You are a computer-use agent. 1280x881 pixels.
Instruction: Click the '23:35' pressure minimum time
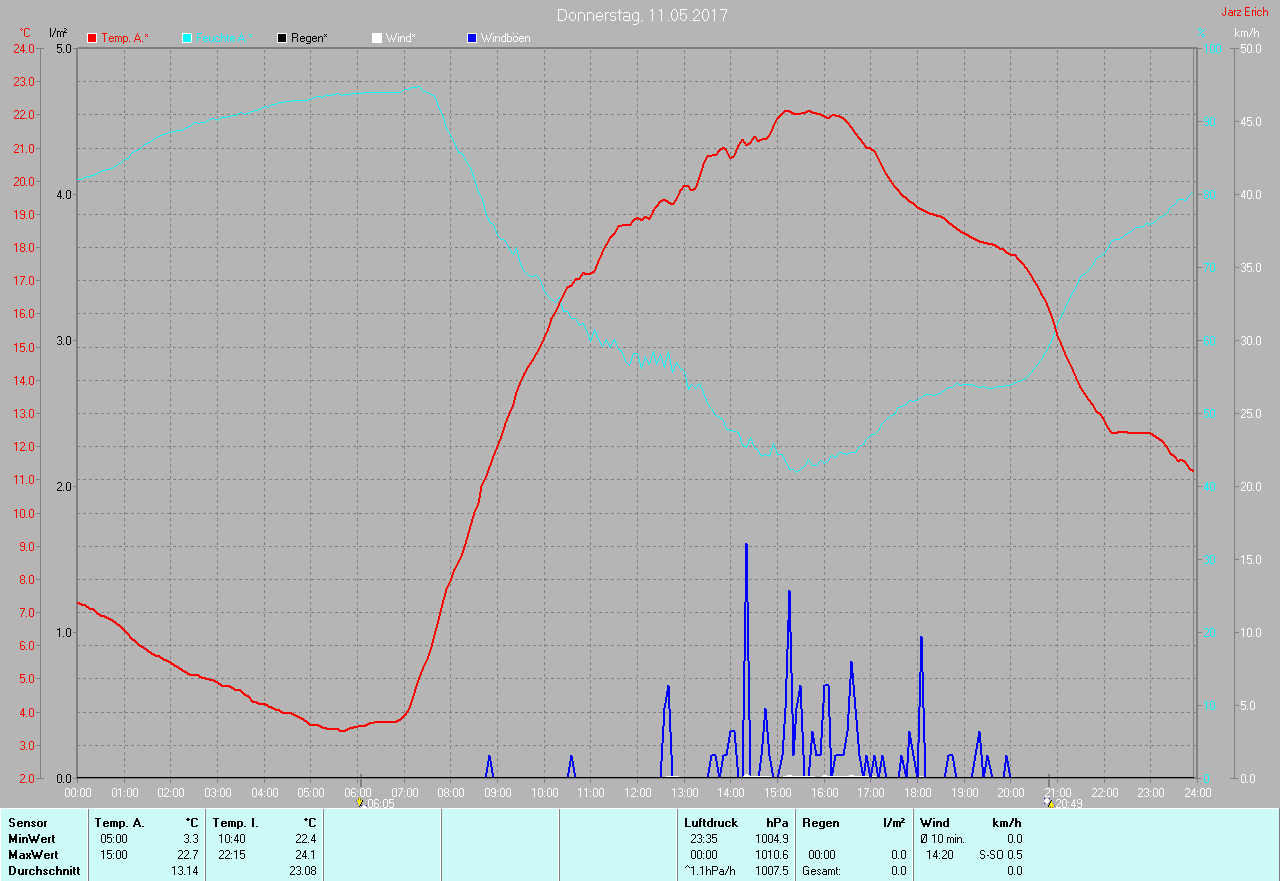[704, 839]
